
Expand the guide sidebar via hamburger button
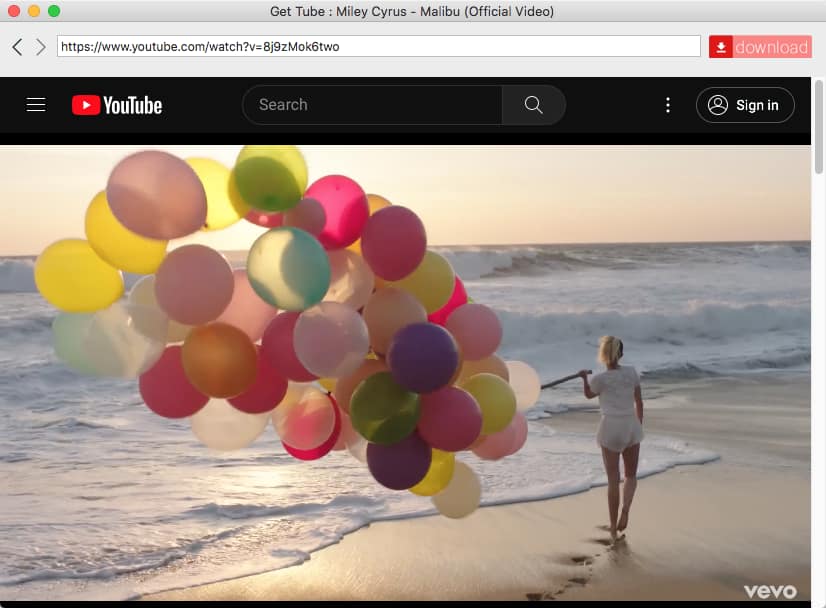pos(36,105)
